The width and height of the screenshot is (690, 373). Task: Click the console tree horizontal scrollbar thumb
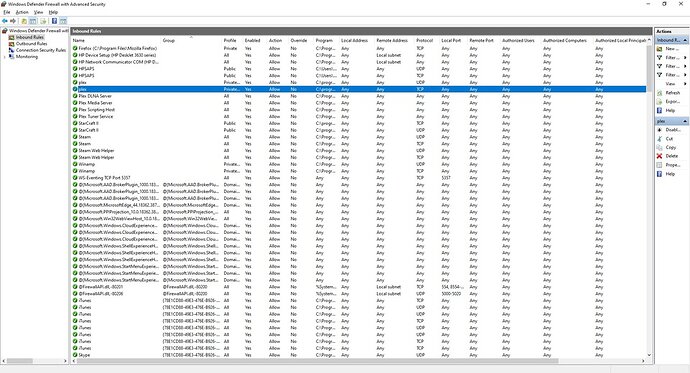coord(20,361)
